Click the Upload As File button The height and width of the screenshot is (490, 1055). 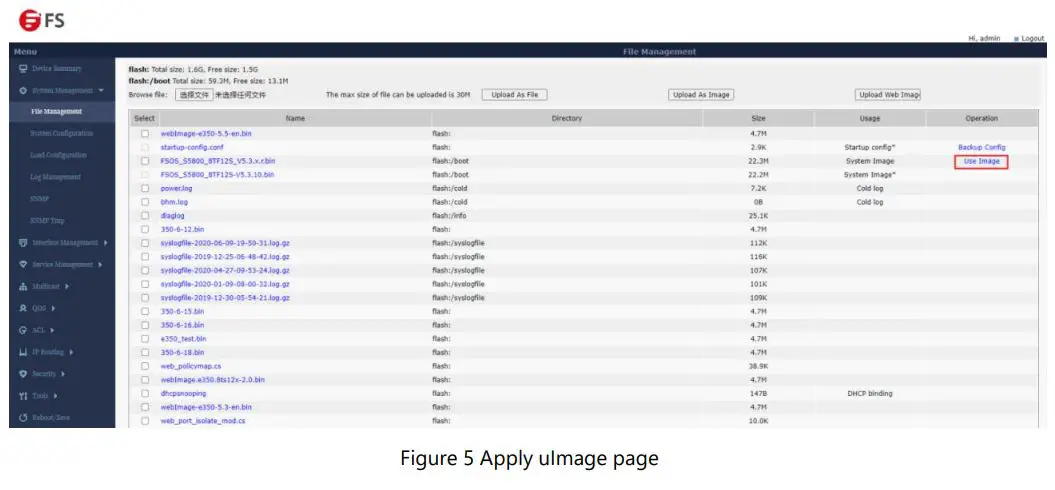pyautogui.click(x=515, y=95)
